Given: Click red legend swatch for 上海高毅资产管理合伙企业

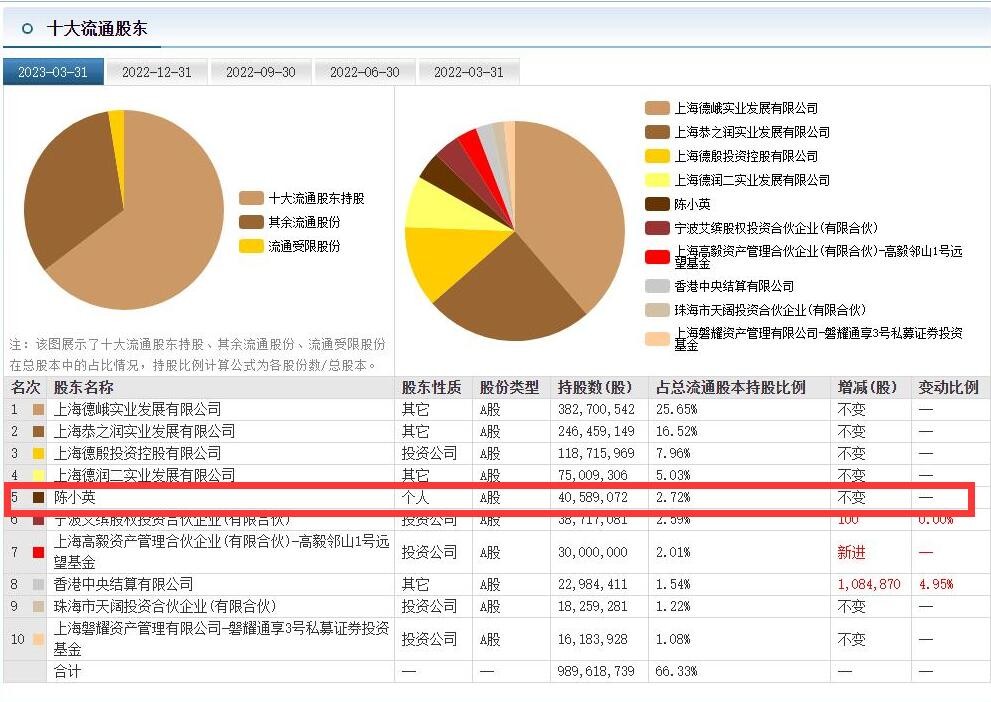Looking at the screenshot, I should pyautogui.click(x=657, y=257).
